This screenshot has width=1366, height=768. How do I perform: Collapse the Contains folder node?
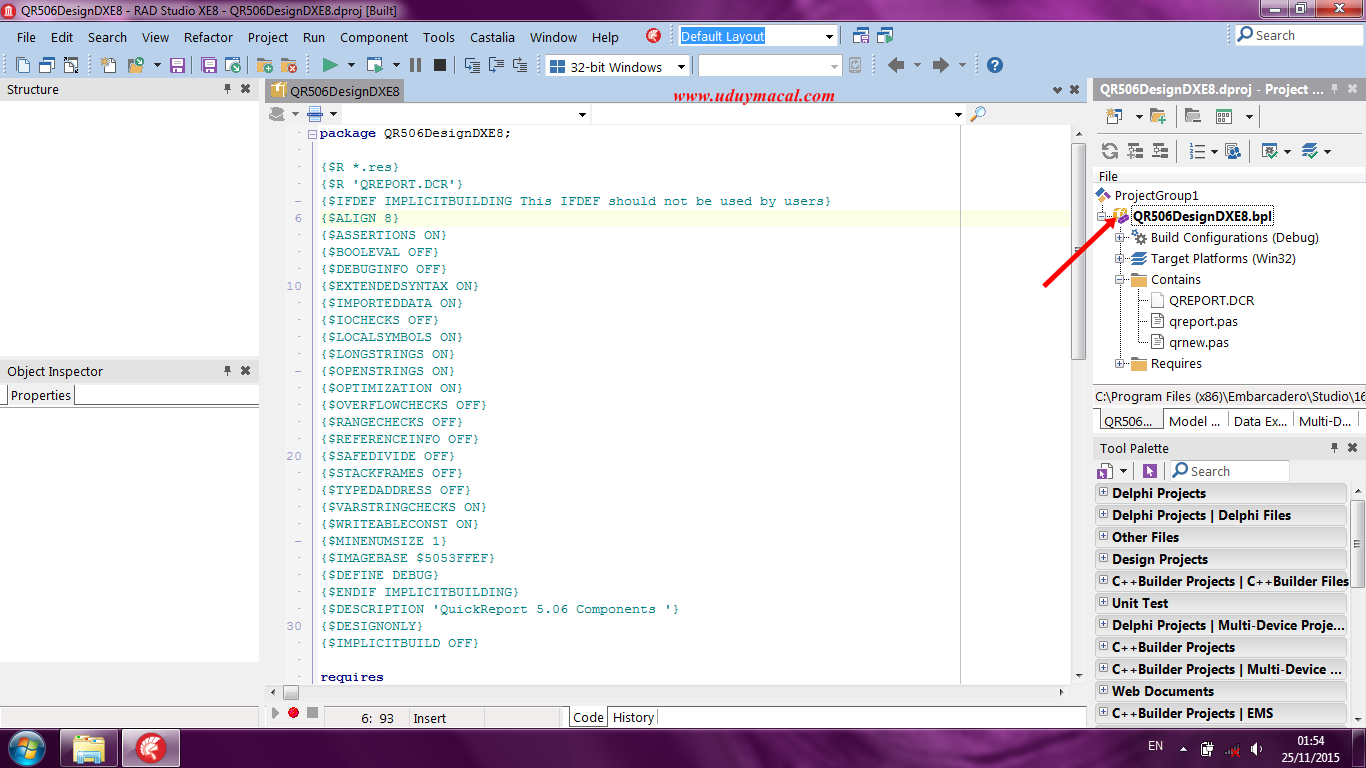point(1120,280)
